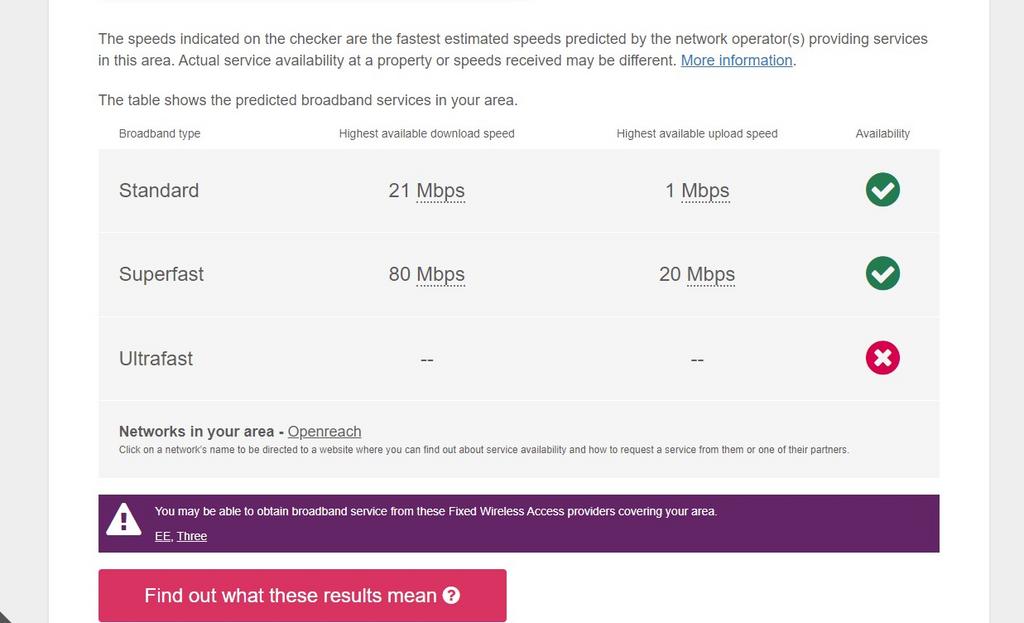Click the Highest available download speed header

pyautogui.click(x=426, y=134)
